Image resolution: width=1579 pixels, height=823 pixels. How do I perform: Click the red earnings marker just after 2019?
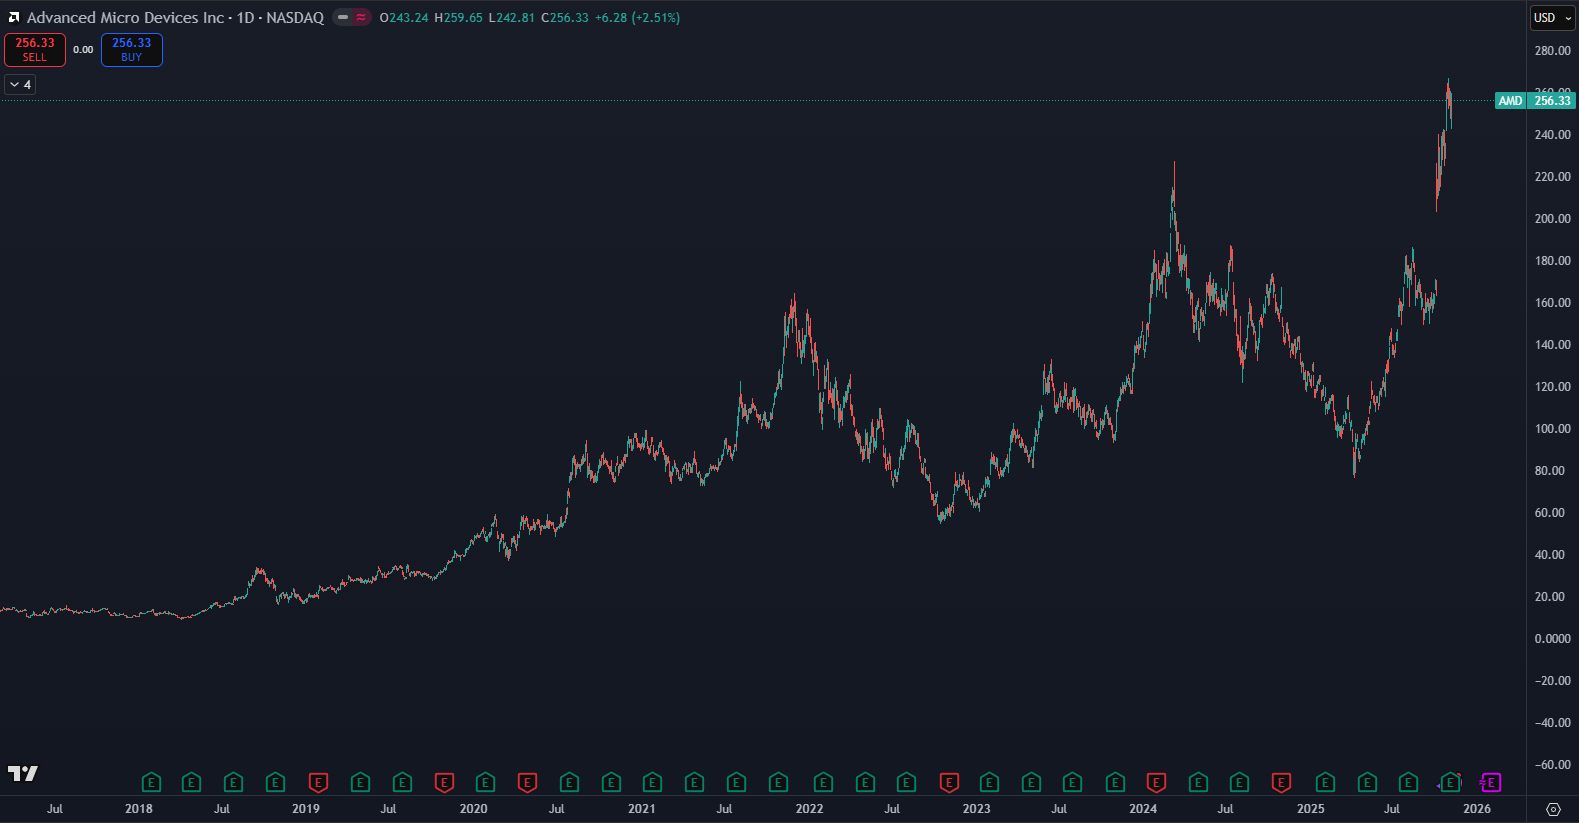point(318,783)
